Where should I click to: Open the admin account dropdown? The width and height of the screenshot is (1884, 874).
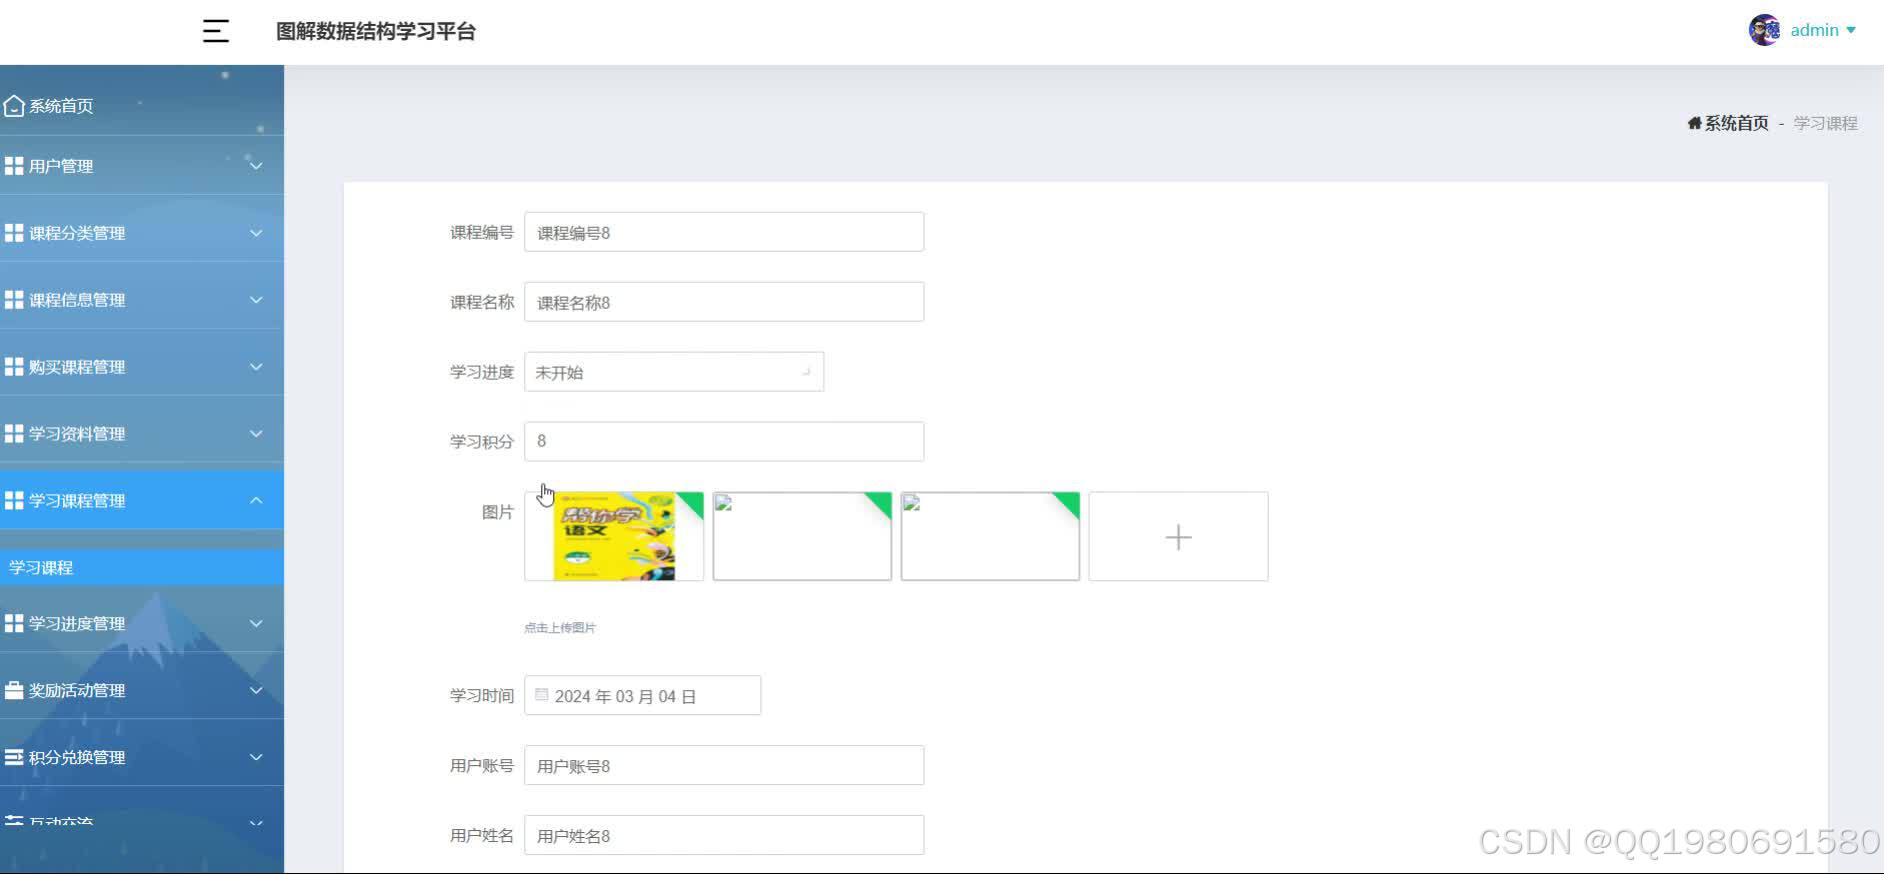[x=1814, y=29]
